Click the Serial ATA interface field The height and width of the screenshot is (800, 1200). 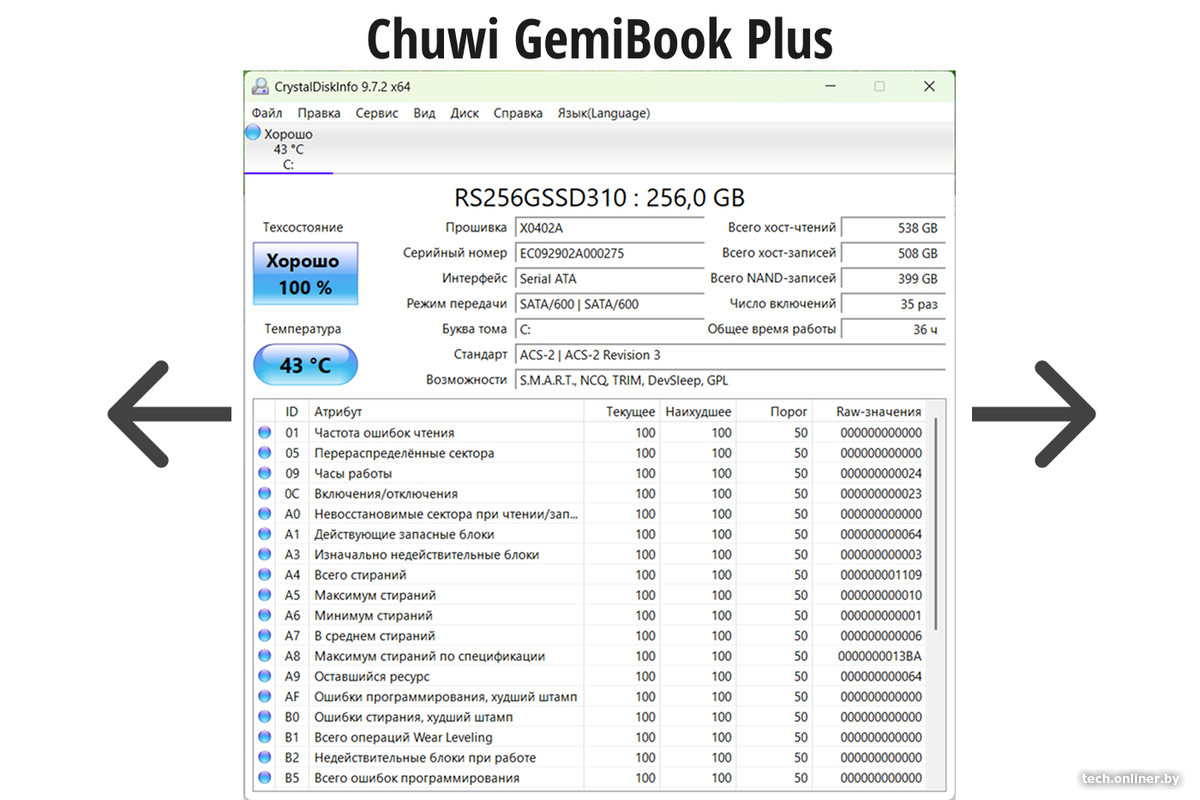[x=609, y=279]
